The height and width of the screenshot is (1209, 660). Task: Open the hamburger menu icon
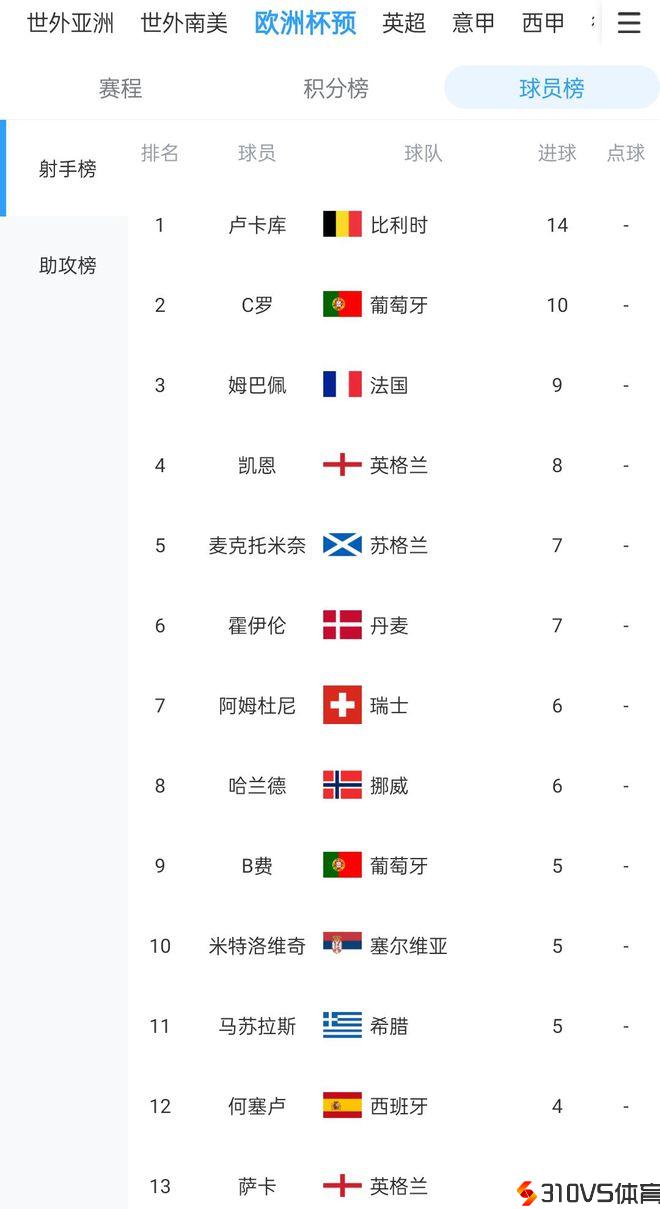[629, 23]
